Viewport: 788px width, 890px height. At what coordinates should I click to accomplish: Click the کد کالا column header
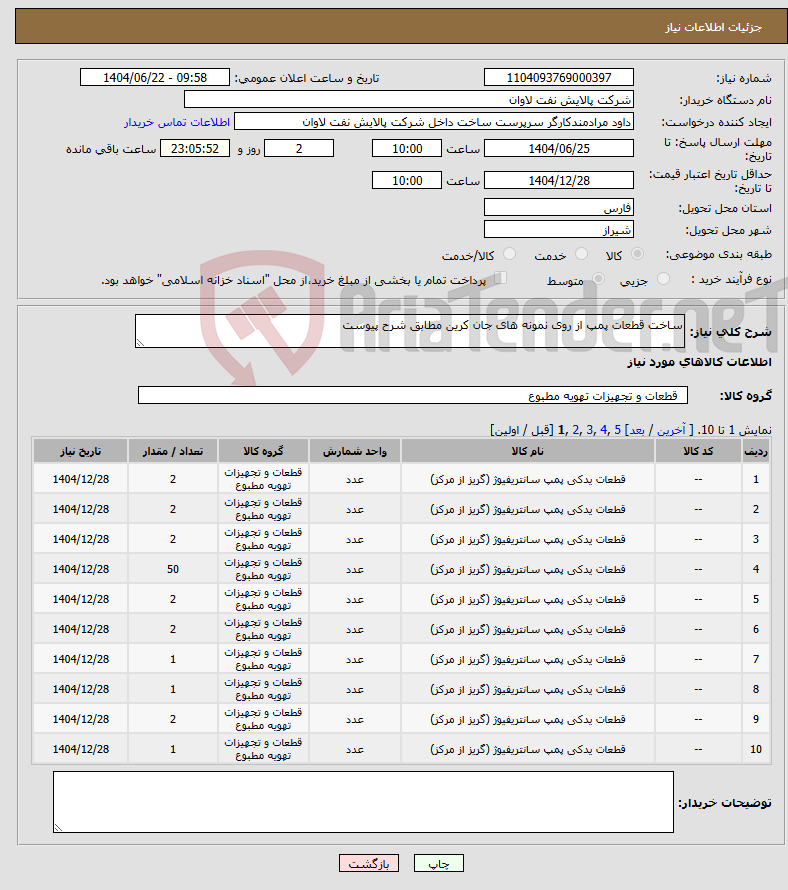[698, 451]
